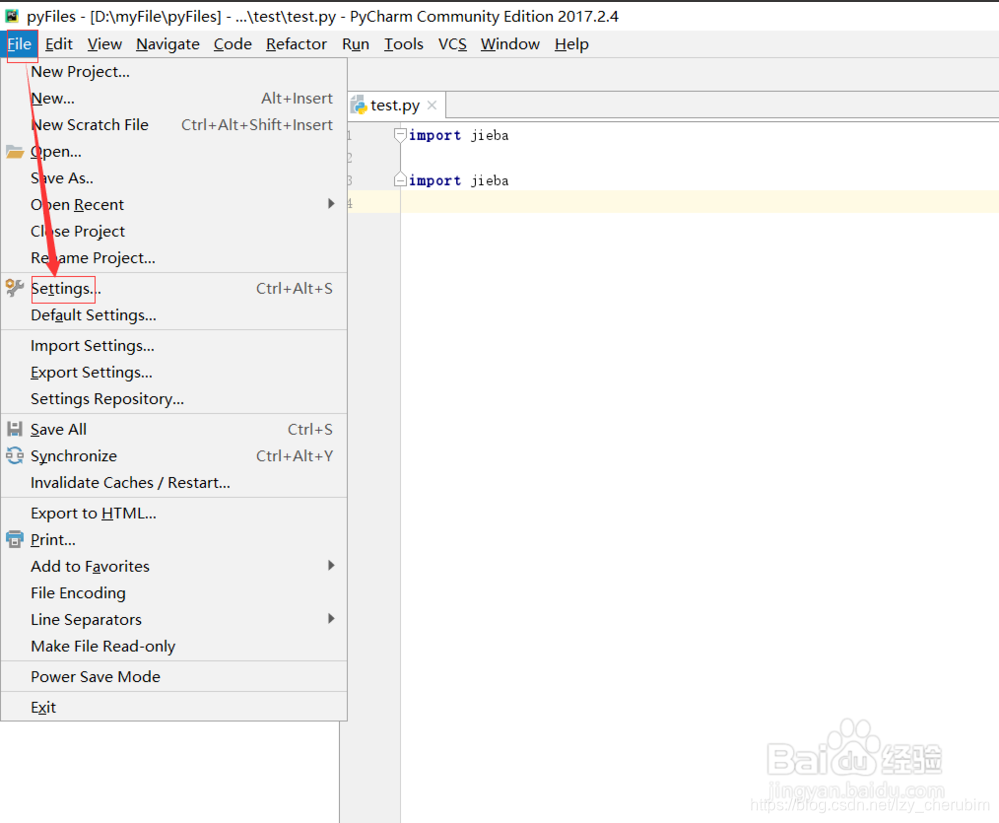Switch to the test.py tab
999x823 pixels.
click(397, 105)
